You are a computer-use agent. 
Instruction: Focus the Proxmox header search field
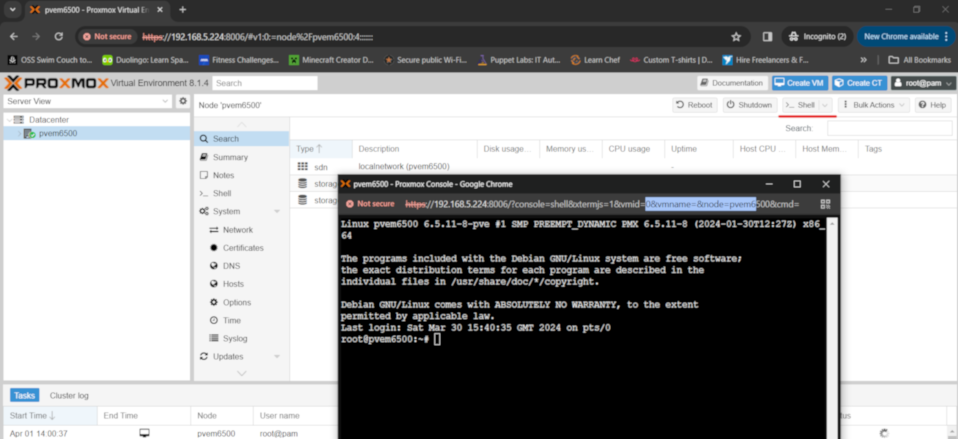coord(265,83)
